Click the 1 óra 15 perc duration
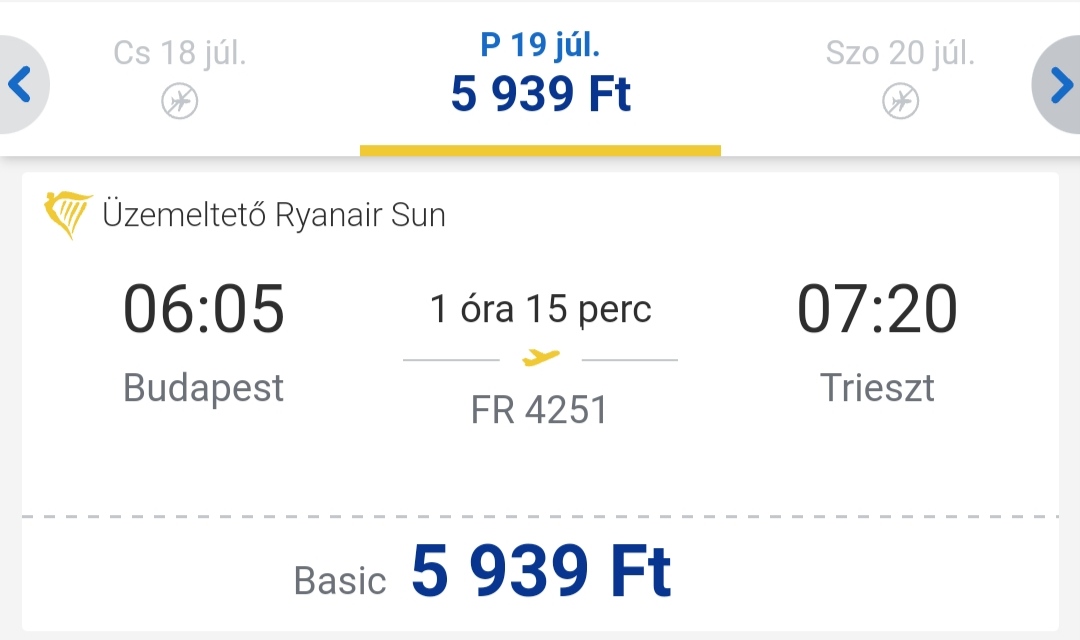1080x640 pixels. coord(541,309)
